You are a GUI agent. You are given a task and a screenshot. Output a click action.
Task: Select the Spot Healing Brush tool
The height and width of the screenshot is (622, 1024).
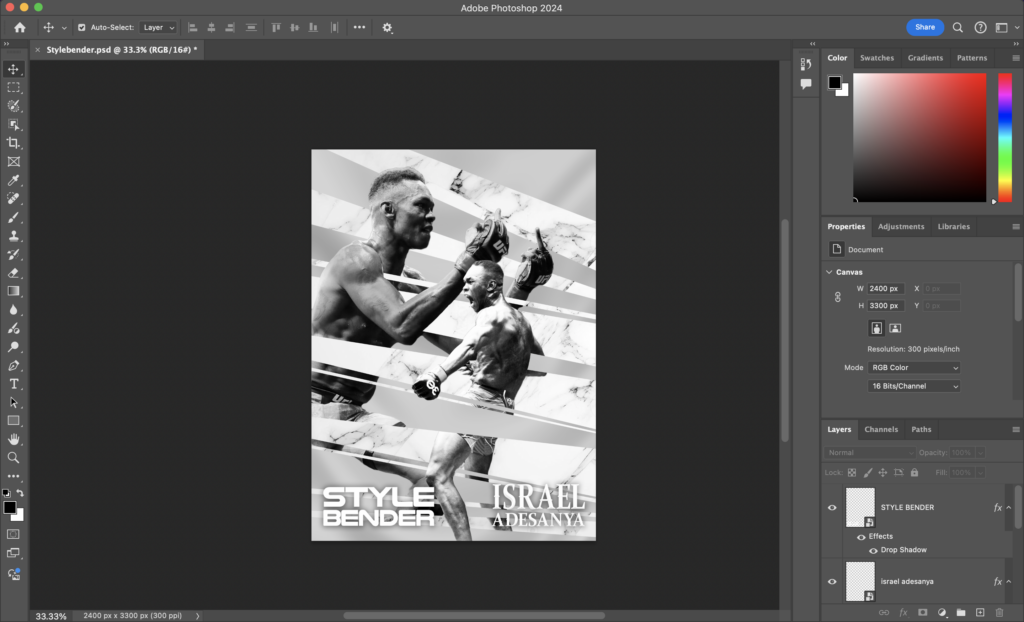click(13, 198)
